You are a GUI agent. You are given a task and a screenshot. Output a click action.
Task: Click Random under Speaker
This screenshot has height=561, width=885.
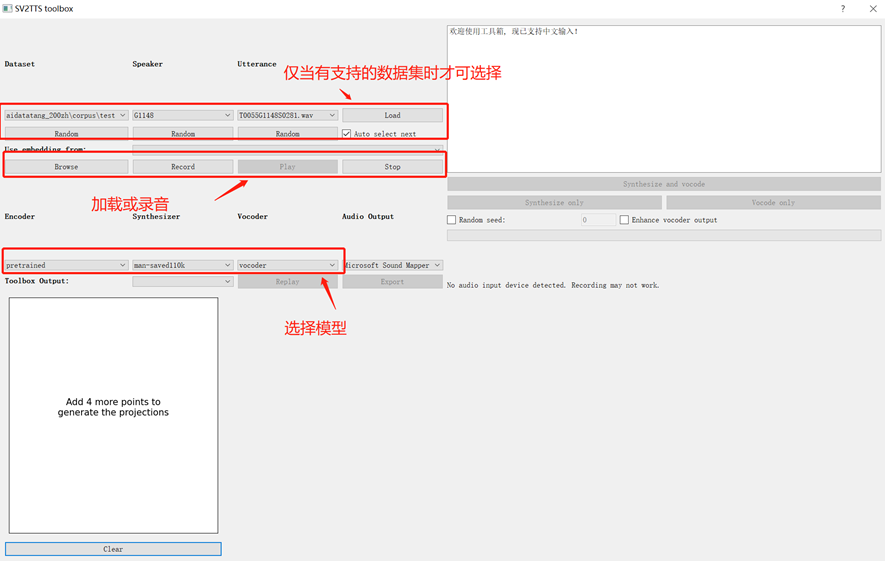click(183, 134)
